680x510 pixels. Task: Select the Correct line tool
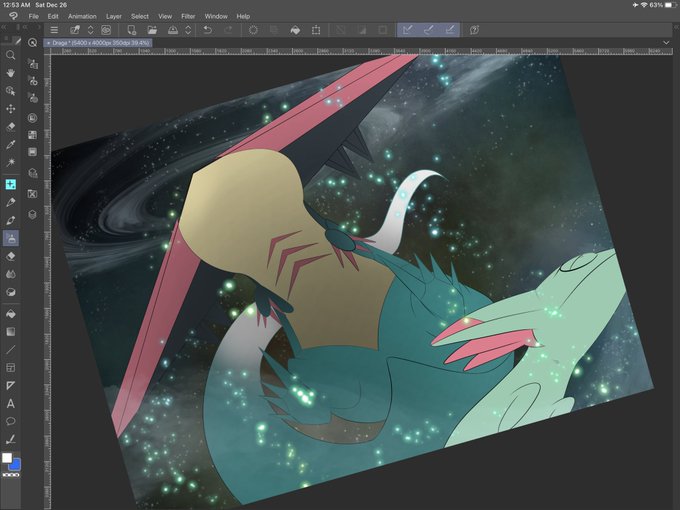coord(10,439)
